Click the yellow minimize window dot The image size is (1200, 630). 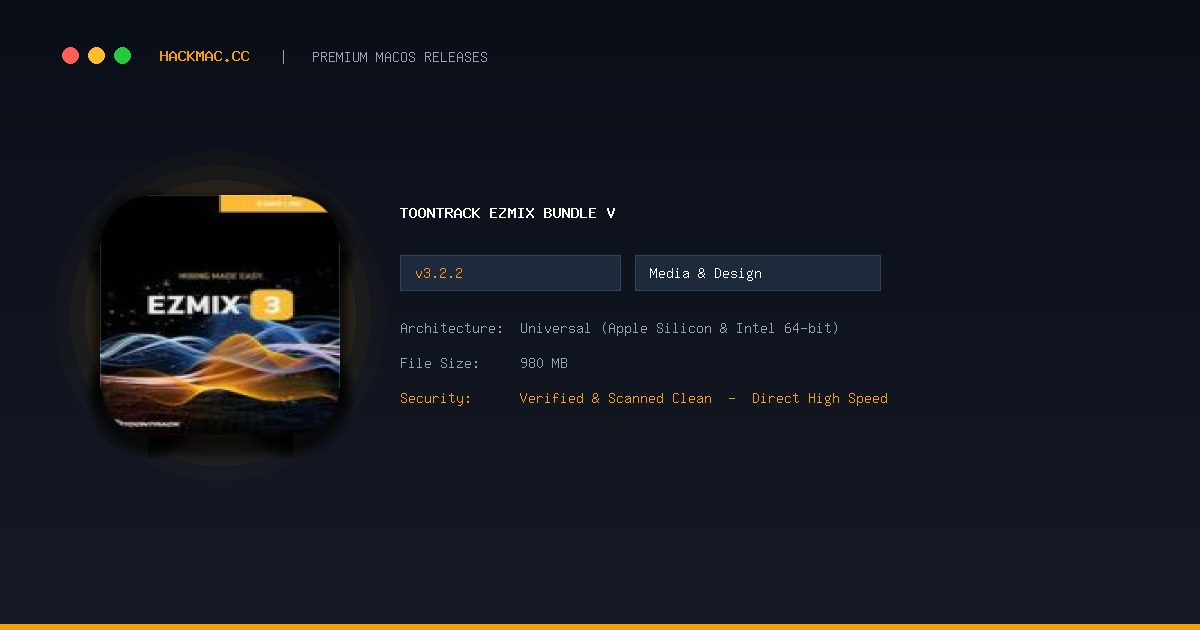click(96, 56)
